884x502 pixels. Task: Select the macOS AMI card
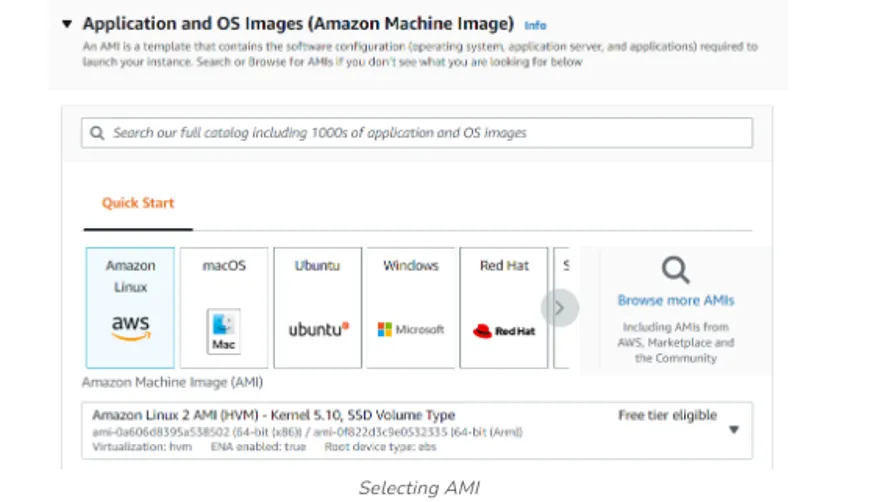click(x=224, y=308)
